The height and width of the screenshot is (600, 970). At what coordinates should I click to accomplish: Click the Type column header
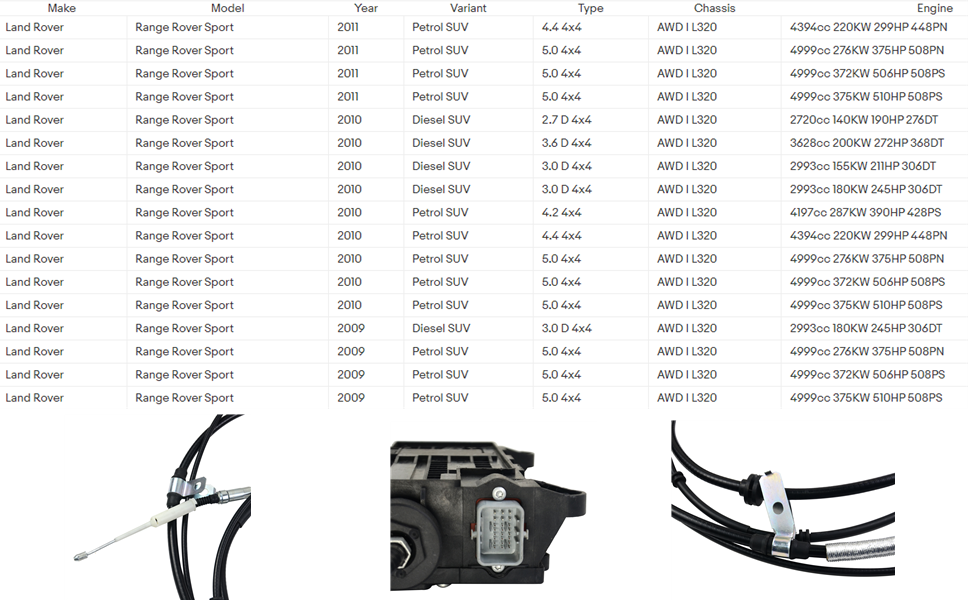(x=591, y=8)
